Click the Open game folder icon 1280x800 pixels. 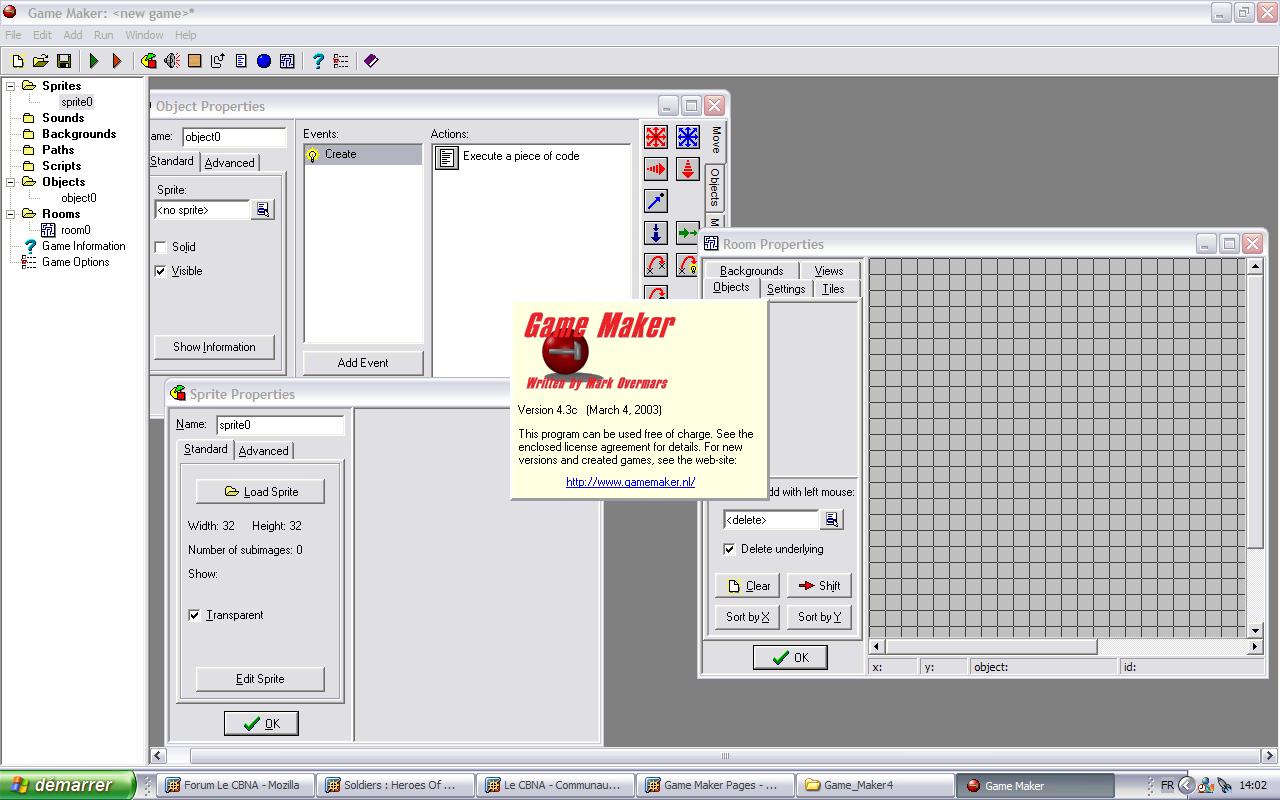coord(40,61)
